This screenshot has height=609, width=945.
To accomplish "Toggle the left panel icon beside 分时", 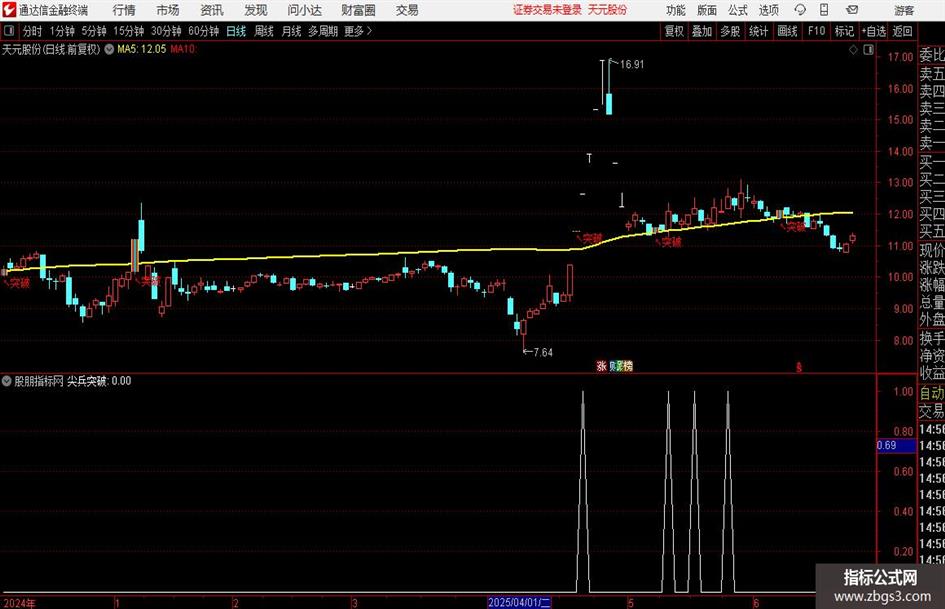I will (x=9, y=31).
